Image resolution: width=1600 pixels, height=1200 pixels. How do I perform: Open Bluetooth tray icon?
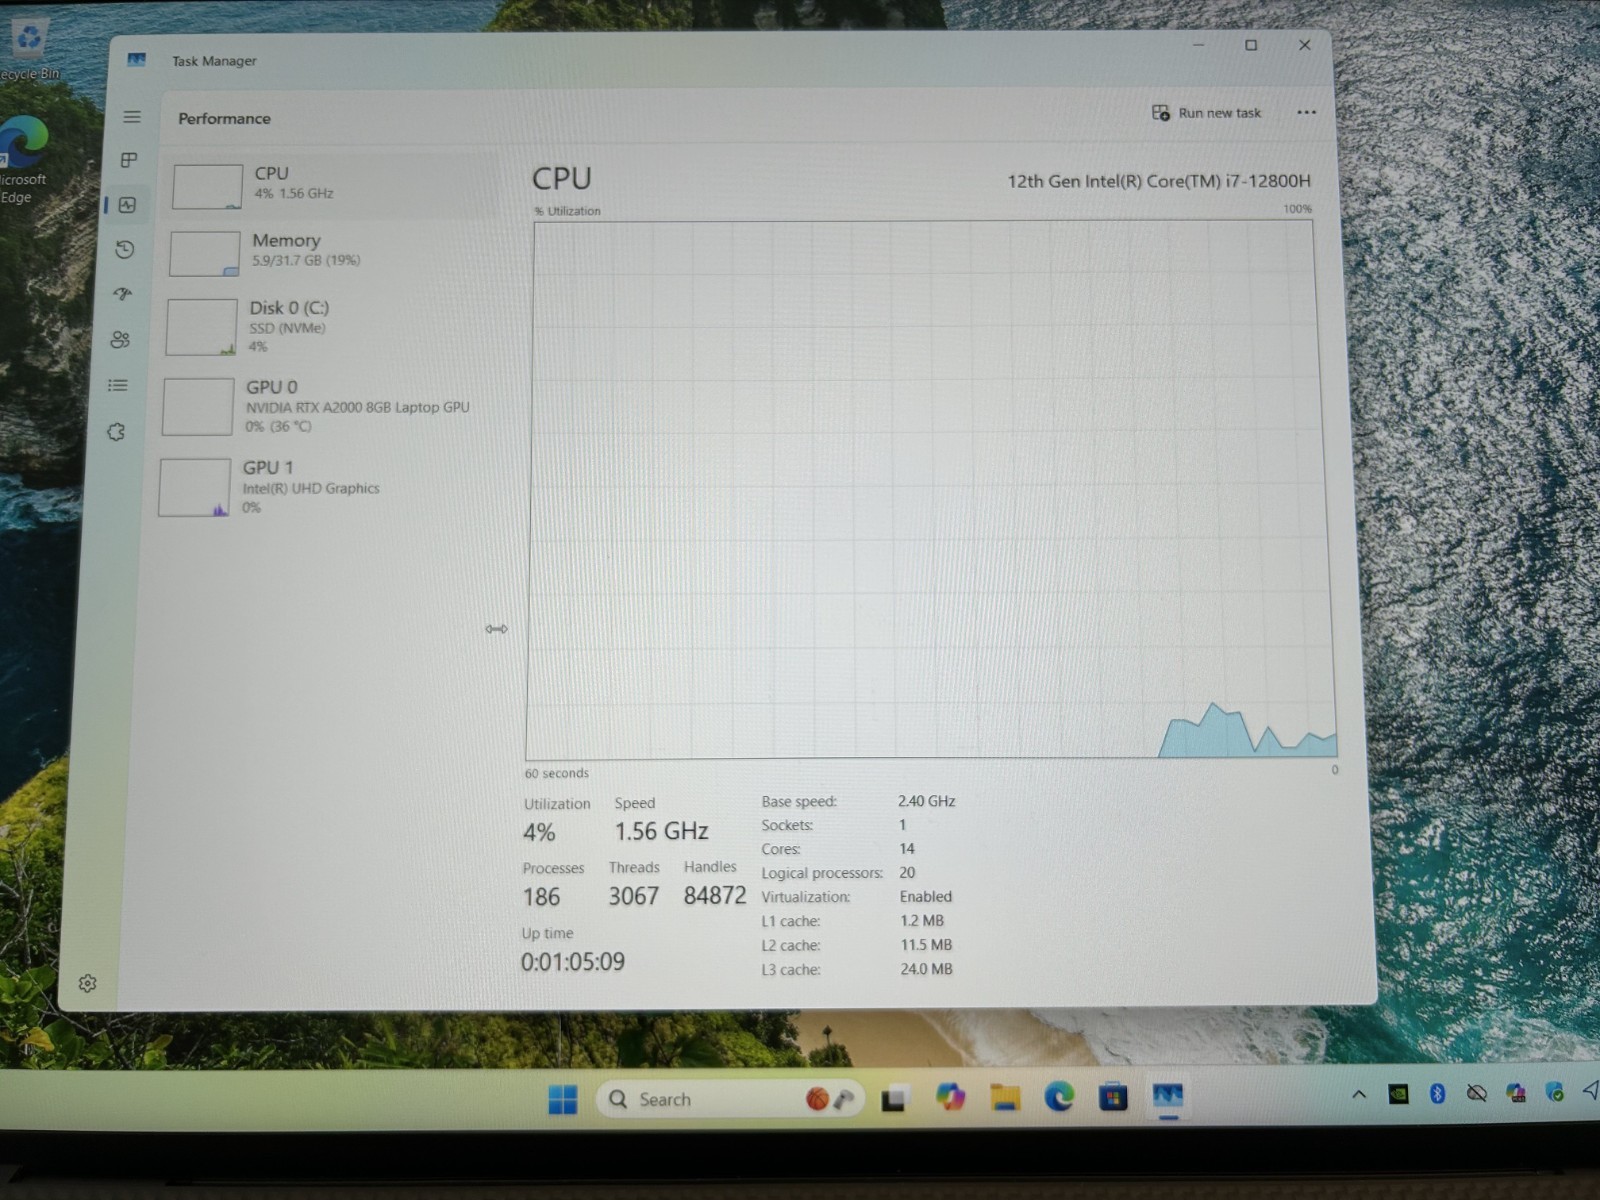(x=1437, y=1093)
